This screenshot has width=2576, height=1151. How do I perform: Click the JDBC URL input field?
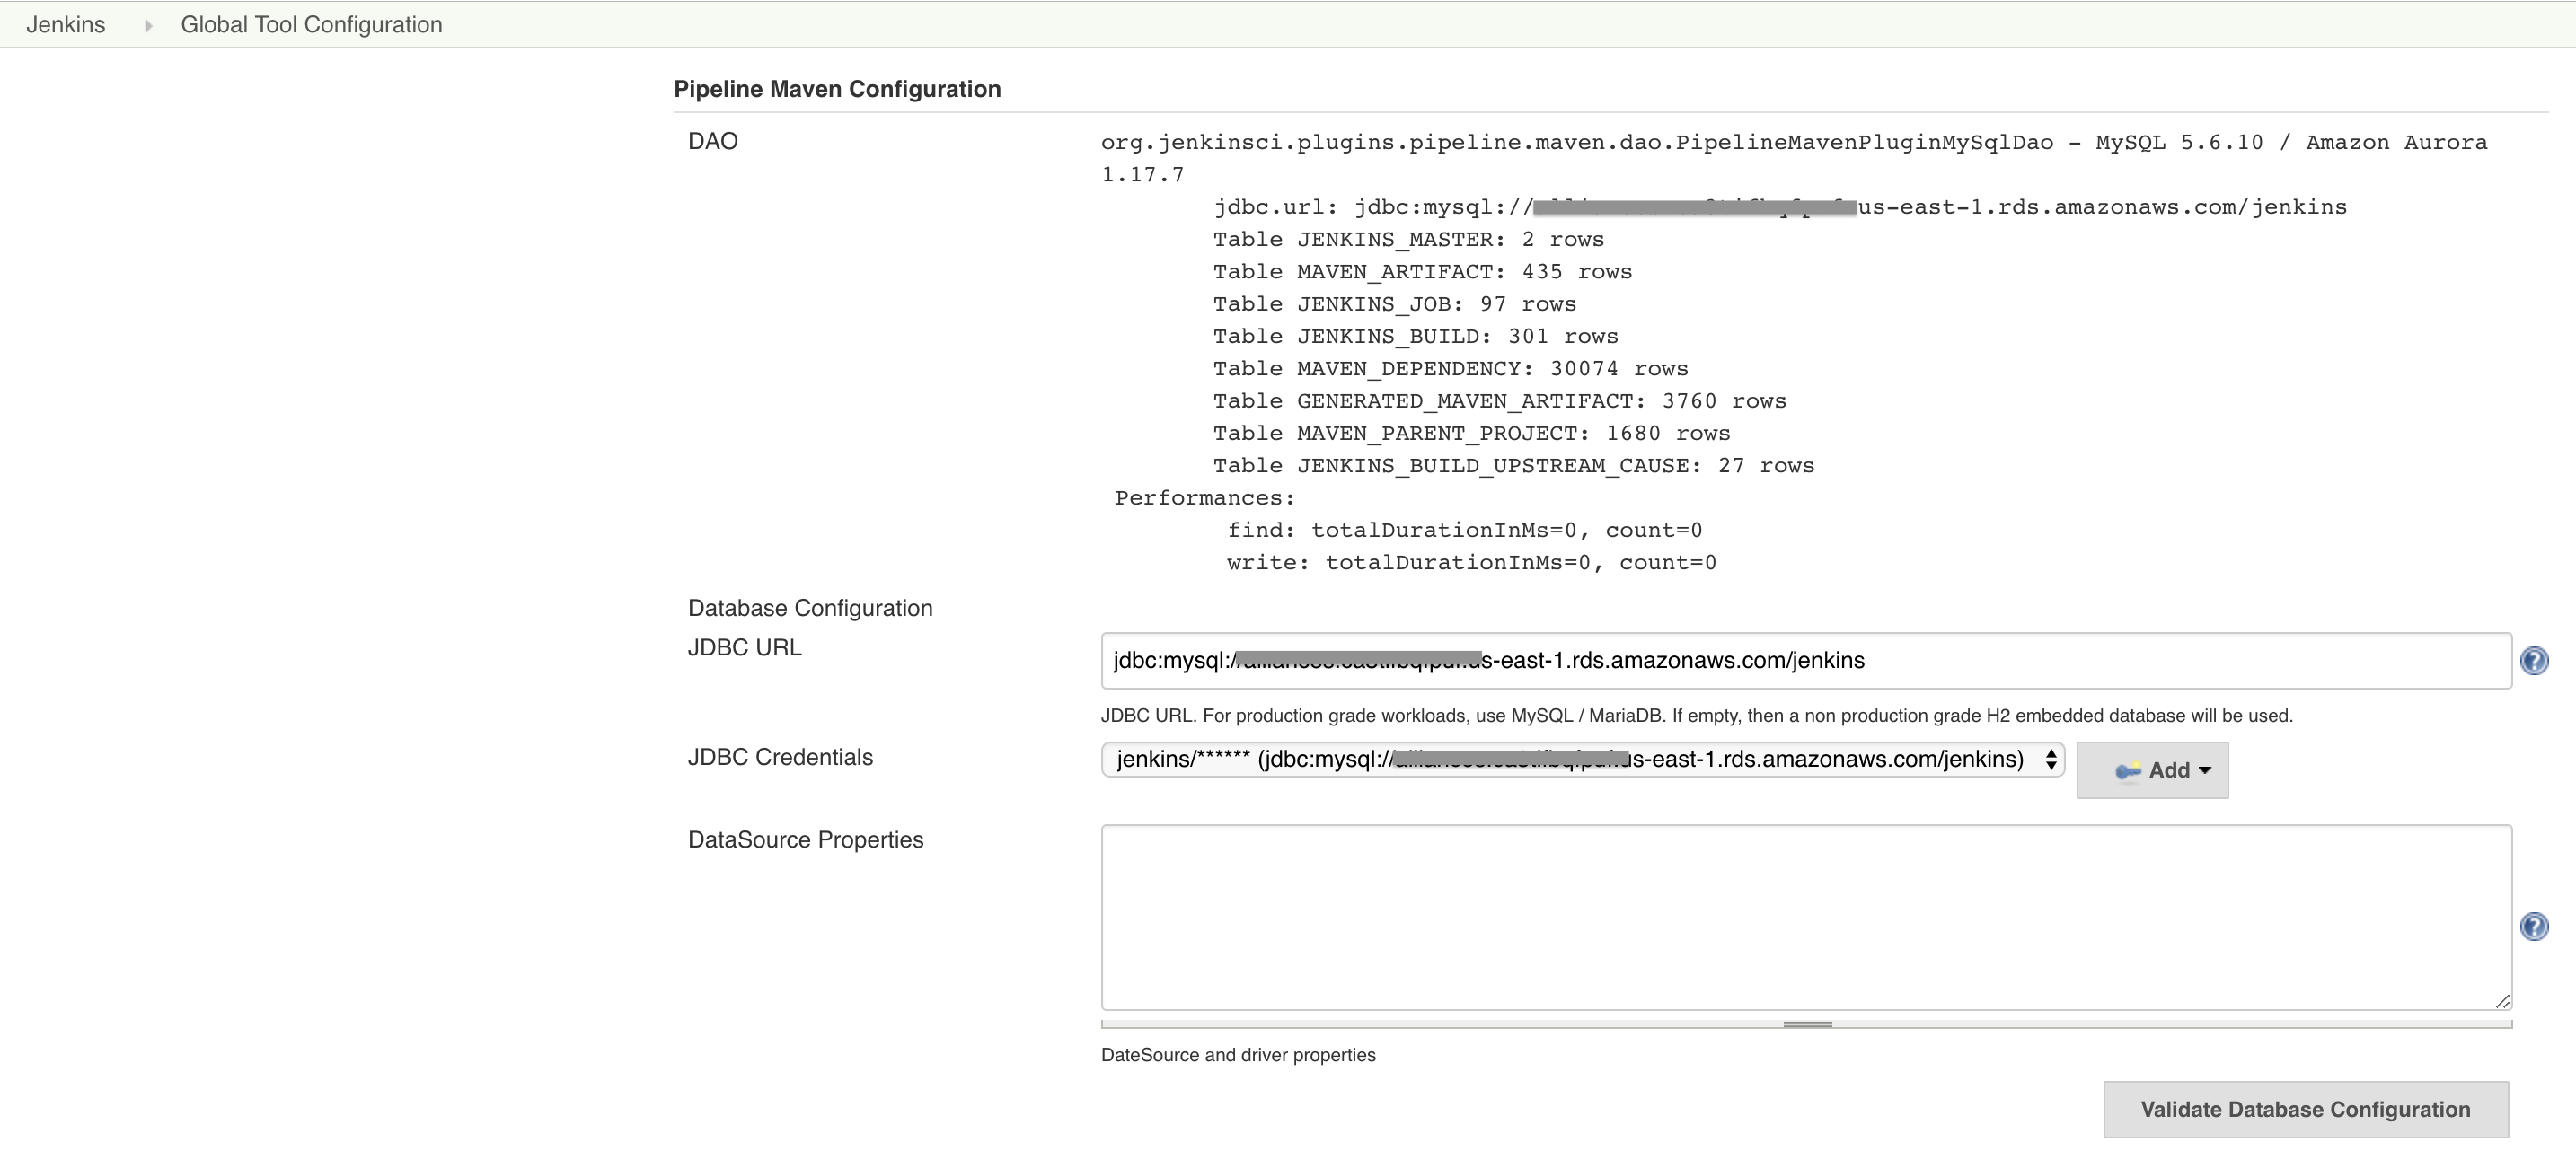(1805, 660)
